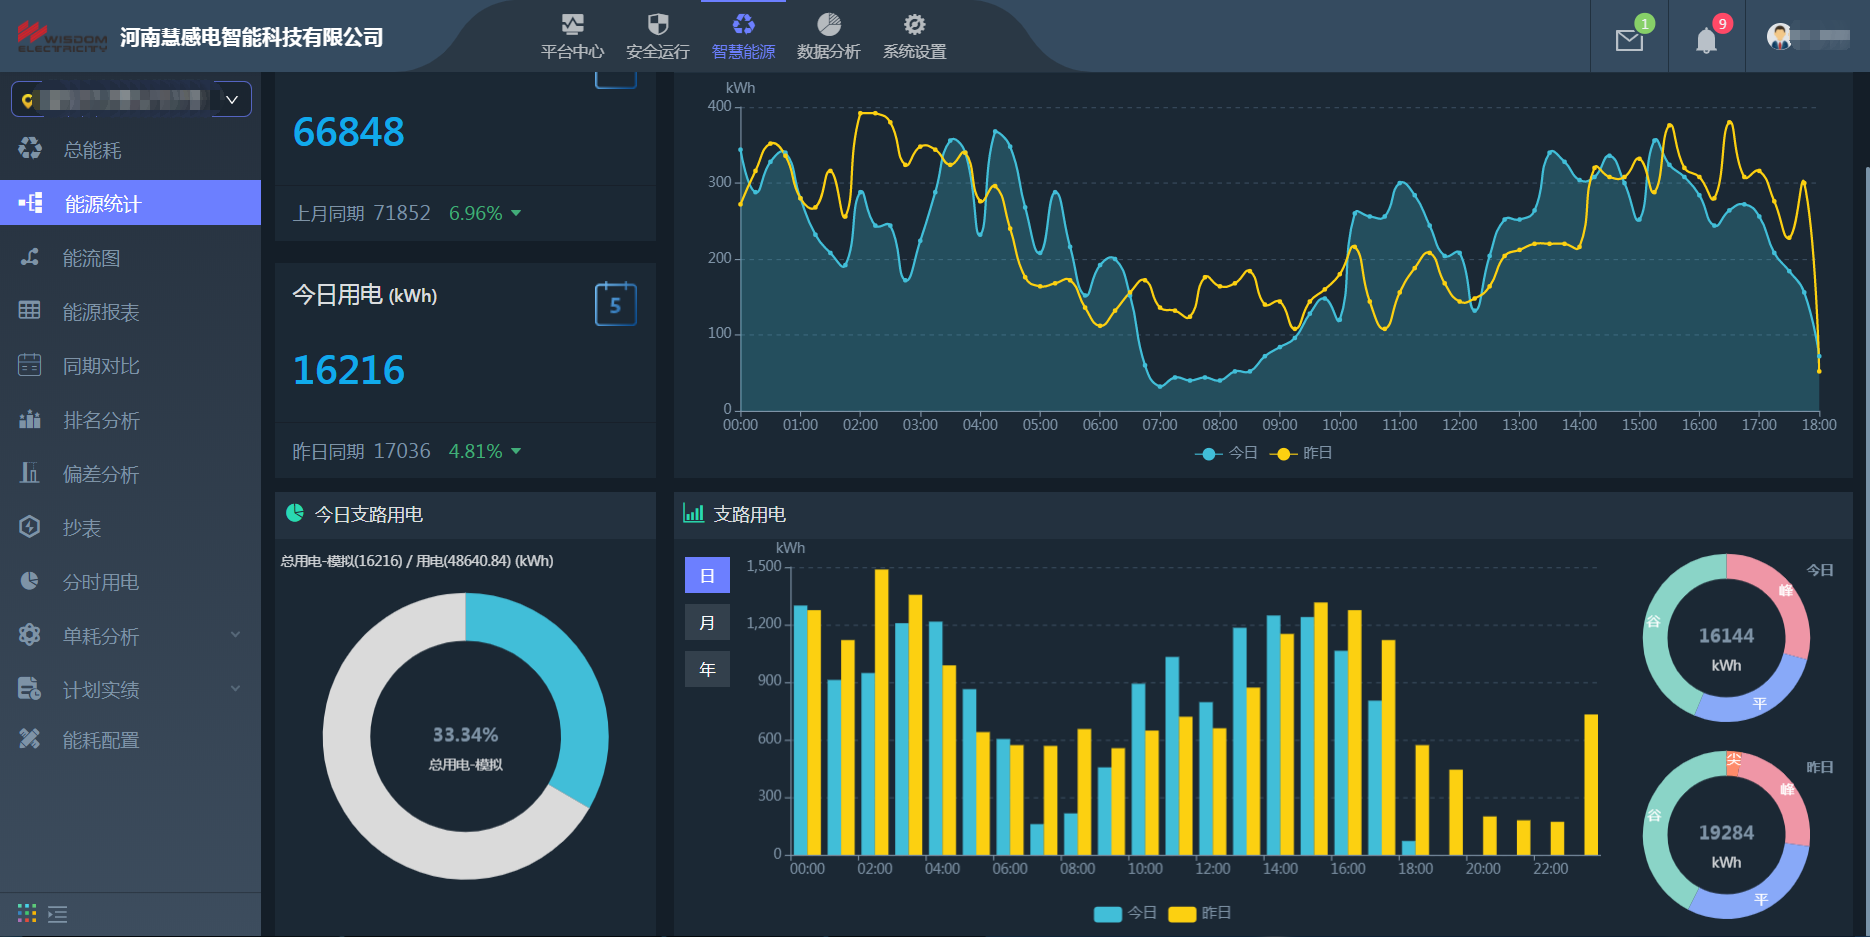Image resolution: width=1870 pixels, height=937 pixels.
Task: Open the mail inbox icon
Action: point(1629,40)
